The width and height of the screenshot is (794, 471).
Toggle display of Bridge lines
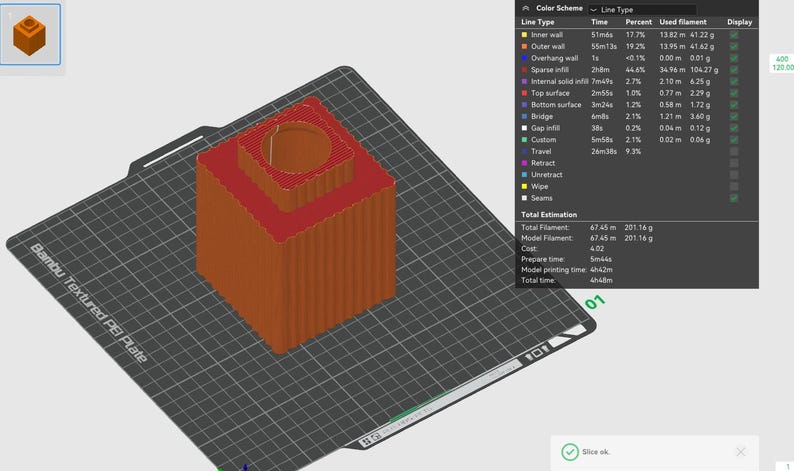734,116
